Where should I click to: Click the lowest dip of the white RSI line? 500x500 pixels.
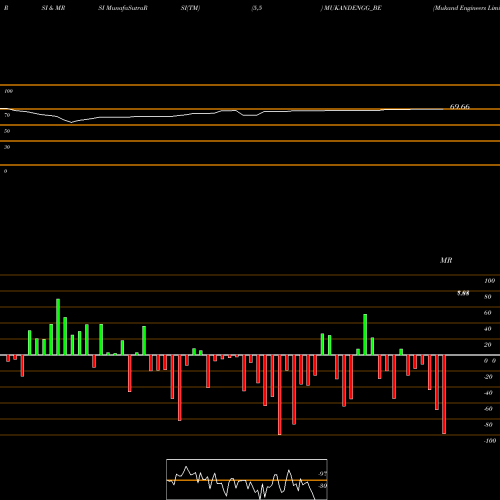click(x=71, y=122)
